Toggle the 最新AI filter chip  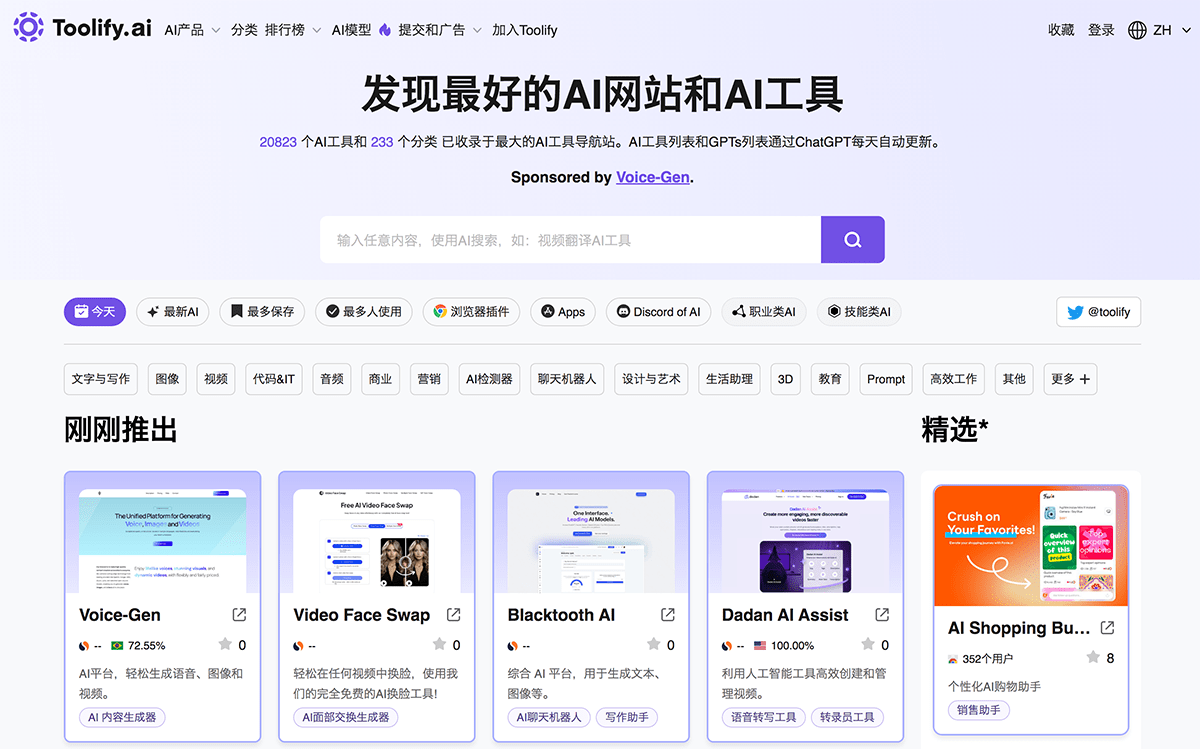pos(172,311)
